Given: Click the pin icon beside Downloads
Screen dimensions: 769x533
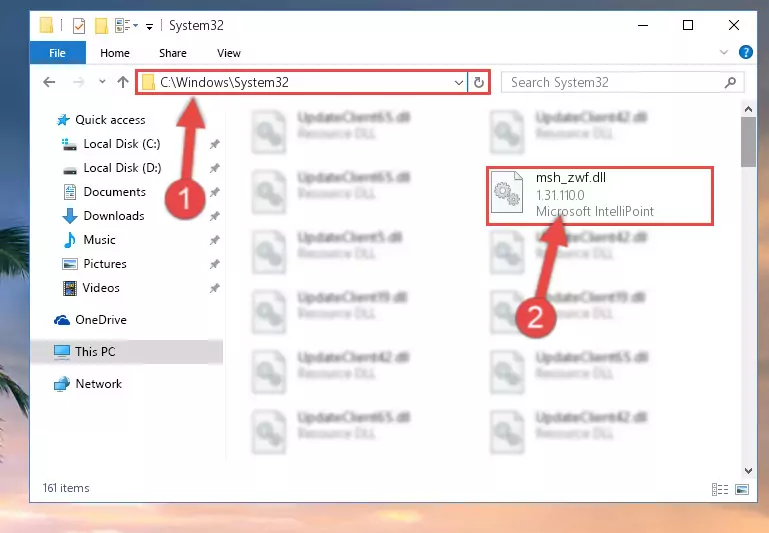Looking at the screenshot, I should pos(214,216).
